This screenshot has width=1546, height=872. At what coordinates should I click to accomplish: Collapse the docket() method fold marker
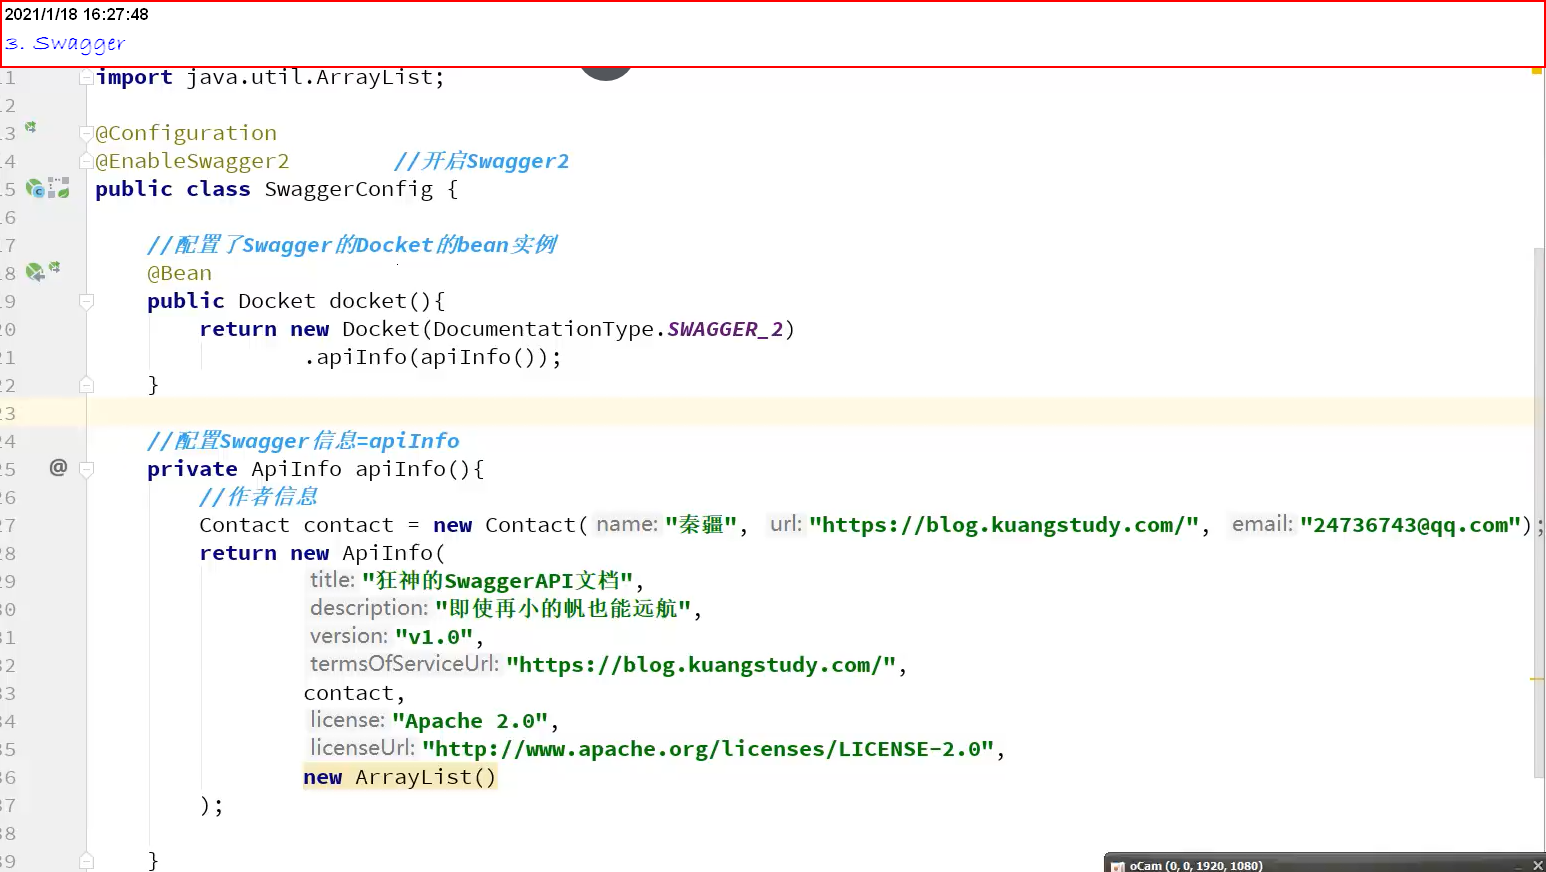pyautogui.click(x=86, y=301)
